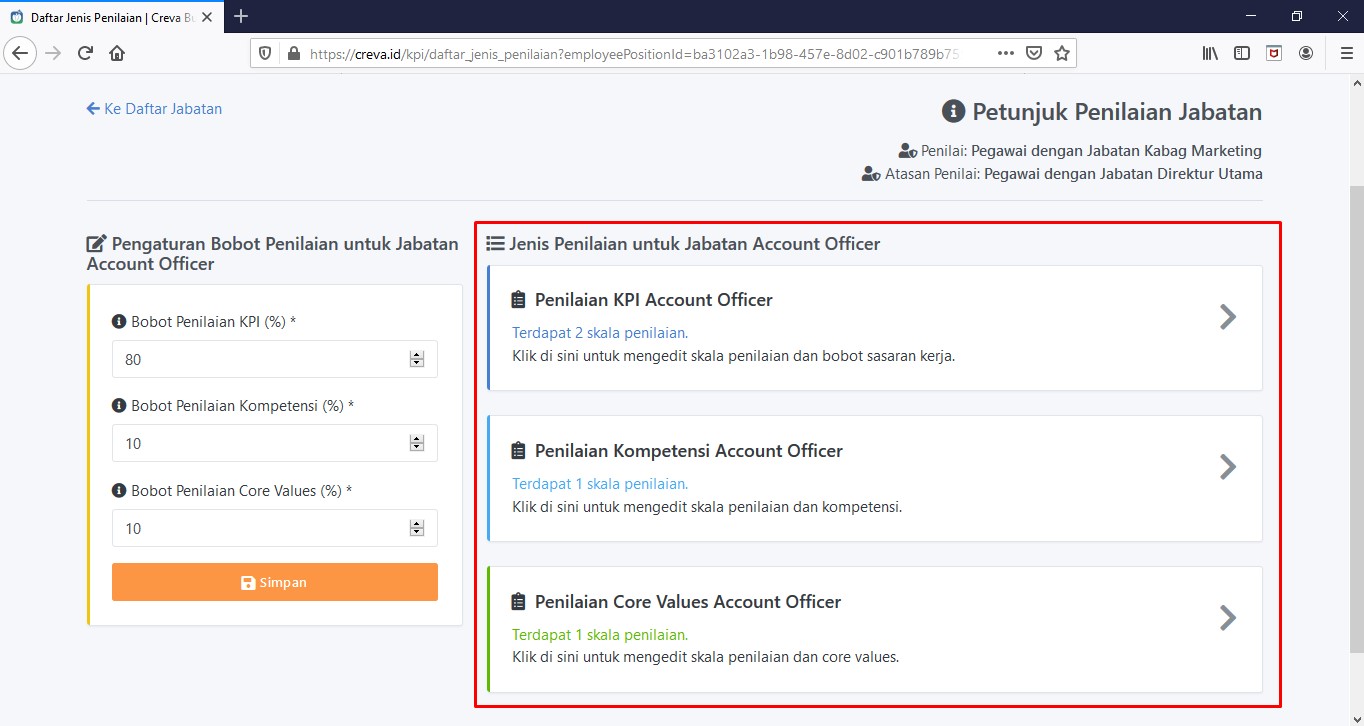Screen dimensions: 1364x726
Task: Click the tracking protection shield icon
Action: (x=265, y=53)
